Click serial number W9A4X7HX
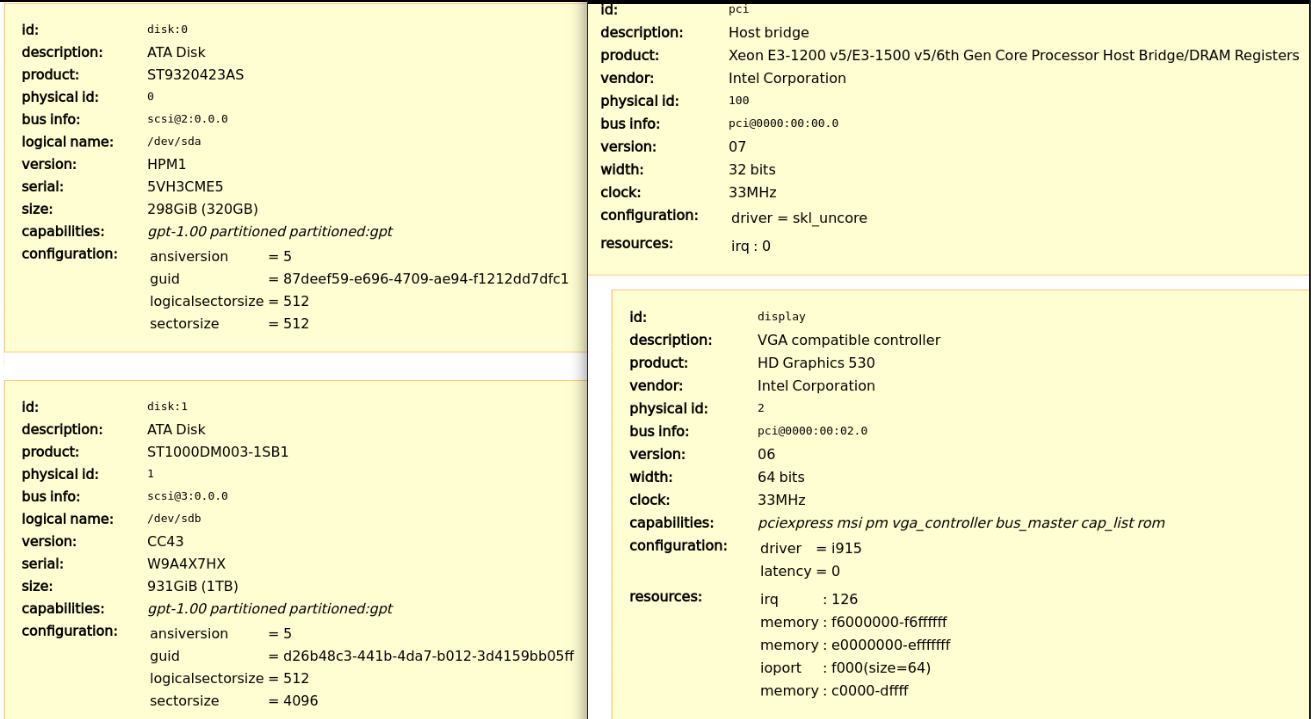 pyautogui.click(x=187, y=563)
